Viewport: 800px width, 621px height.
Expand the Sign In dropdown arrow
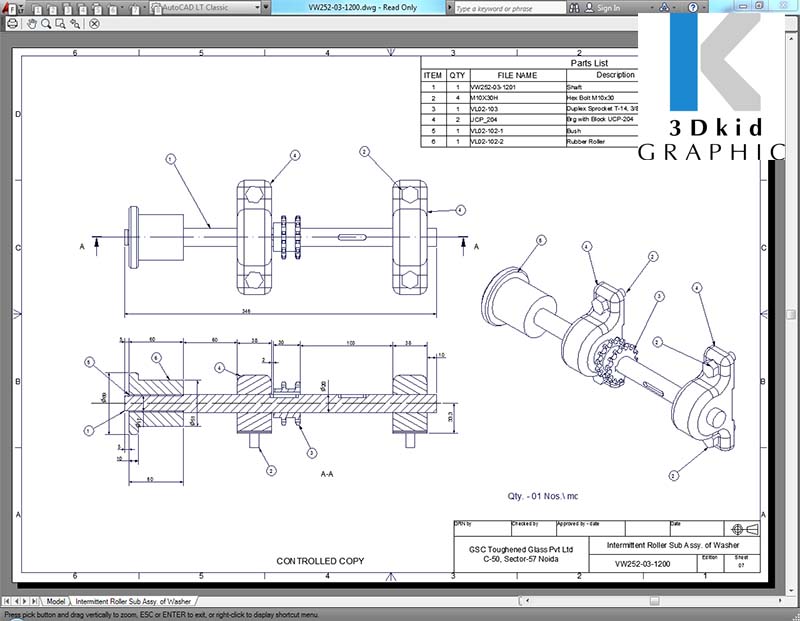coord(652,8)
